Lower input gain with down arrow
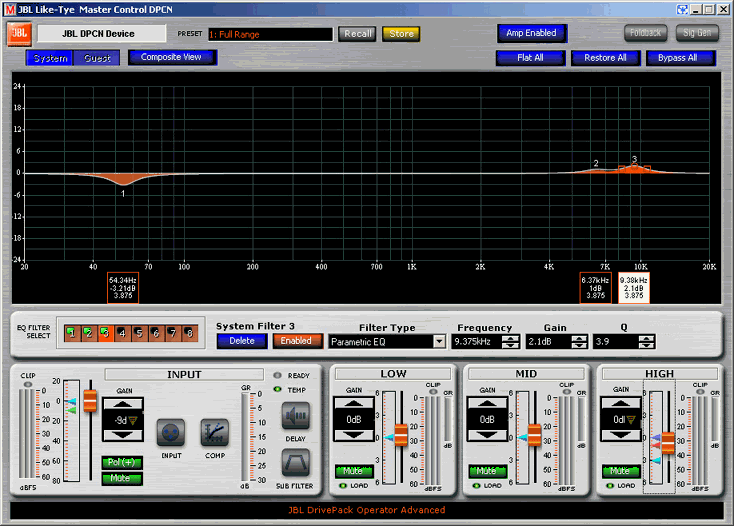The image size is (734, 526). point(123,435)
